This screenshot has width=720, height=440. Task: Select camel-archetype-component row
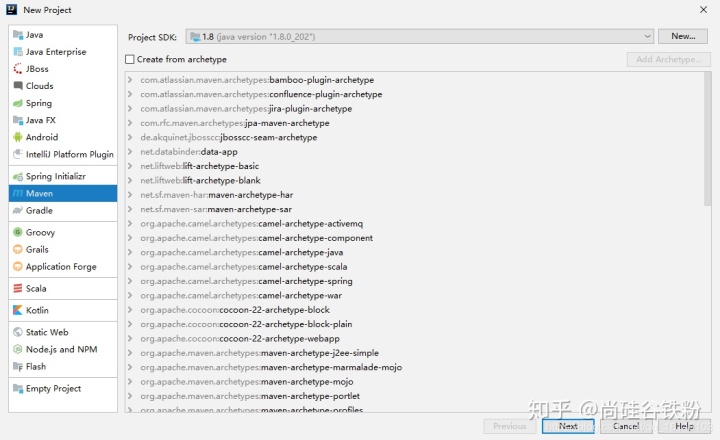(x=415, y=238)
